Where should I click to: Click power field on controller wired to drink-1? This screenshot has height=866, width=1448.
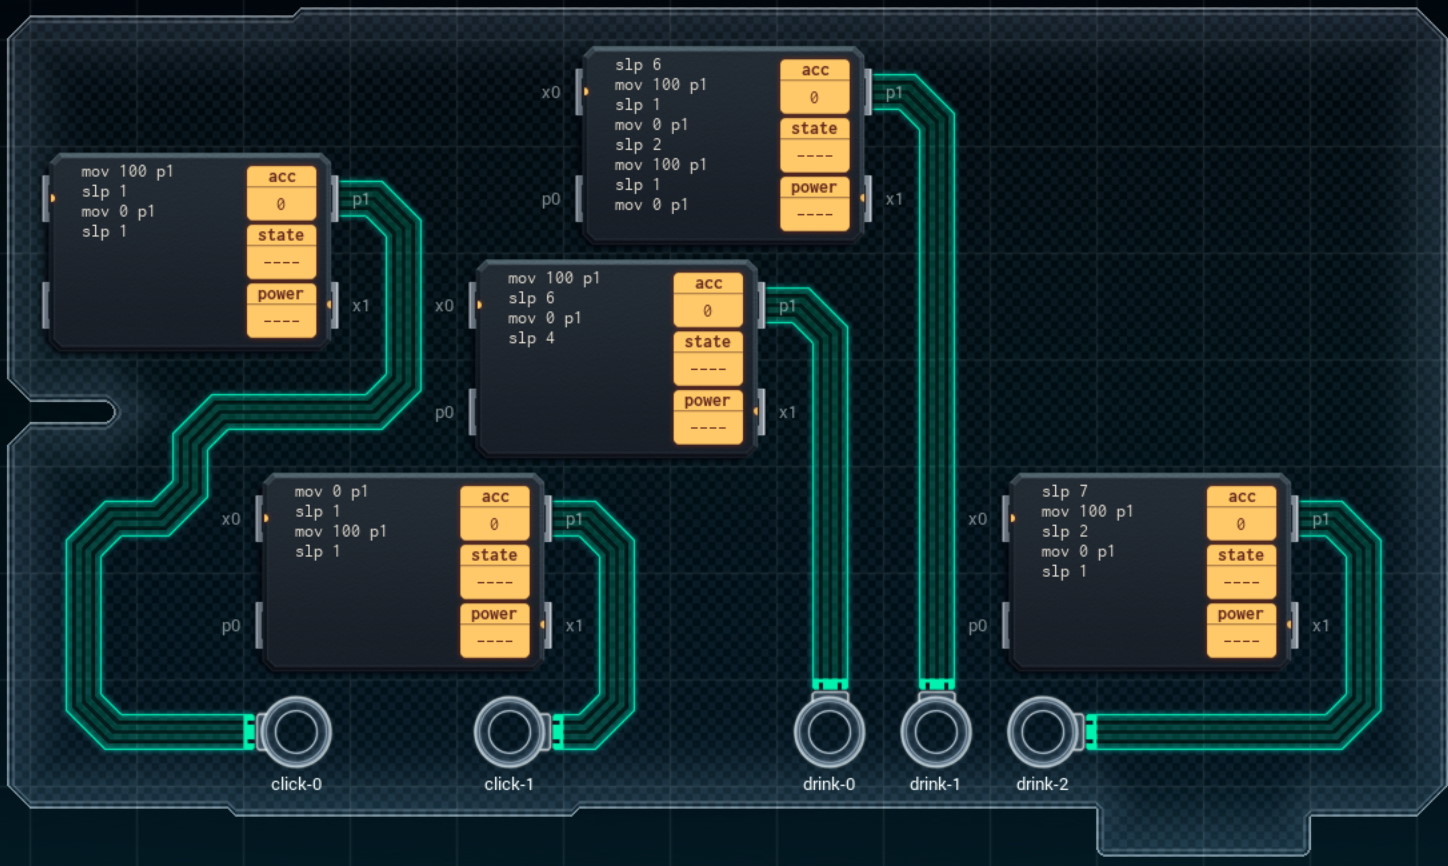(x=814, y=202)
